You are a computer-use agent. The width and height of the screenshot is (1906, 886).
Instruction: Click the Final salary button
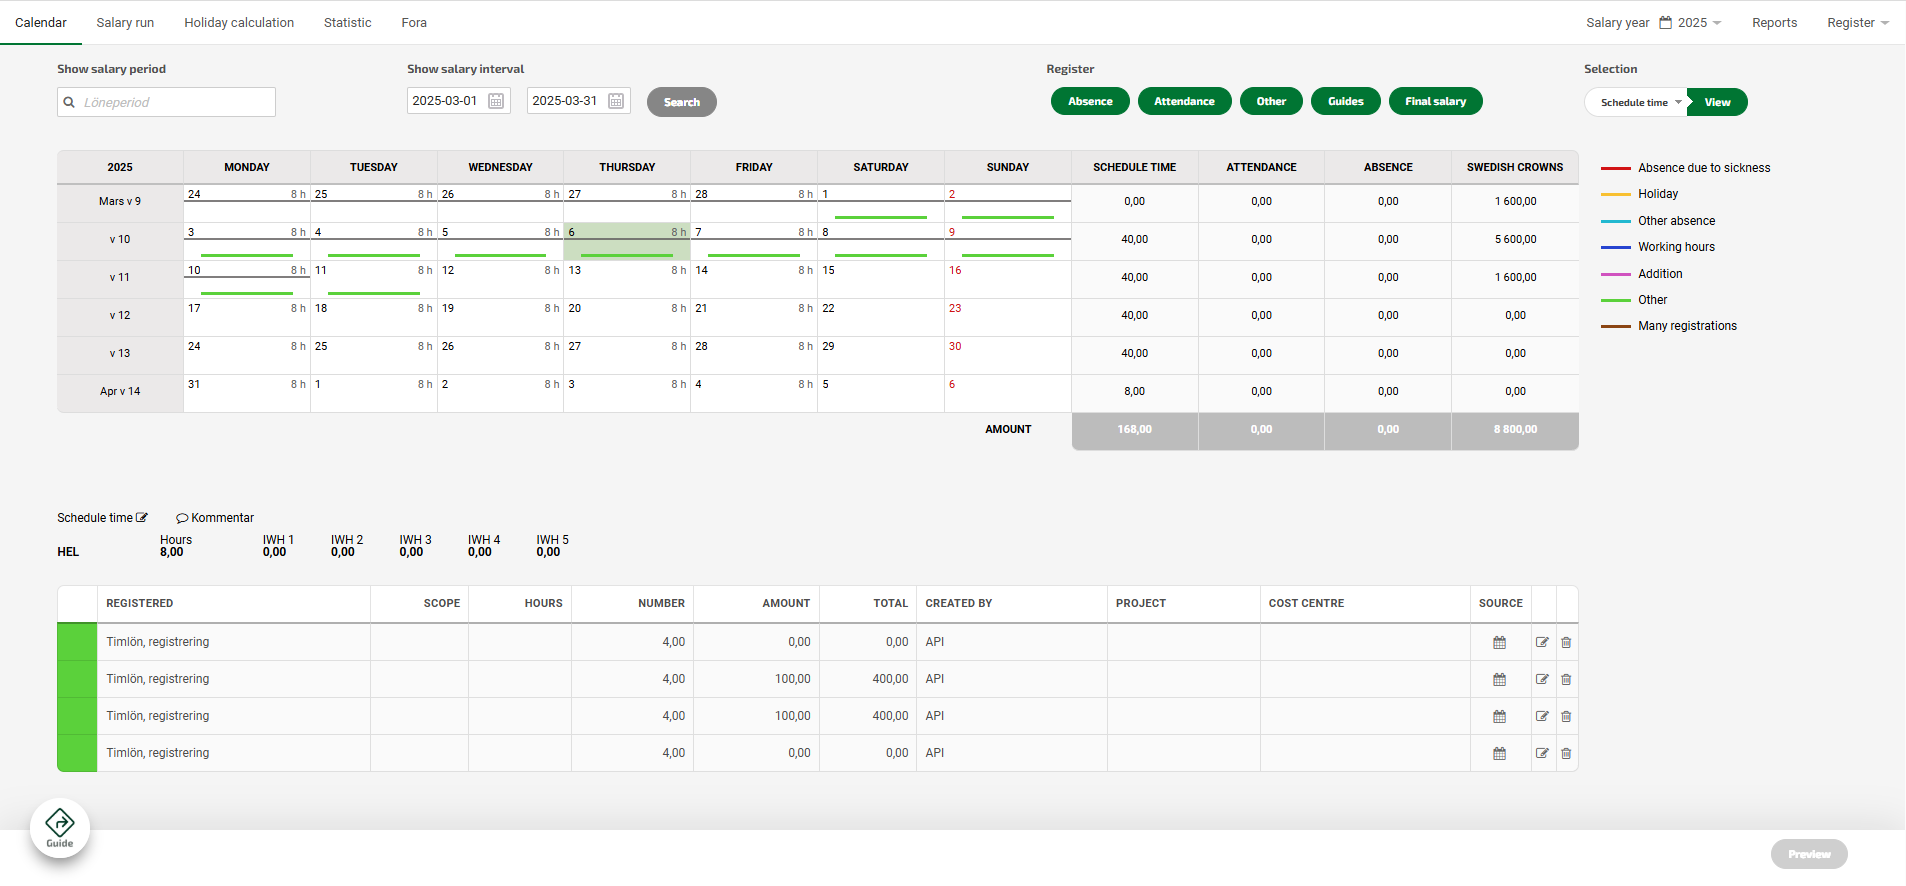1435,101
